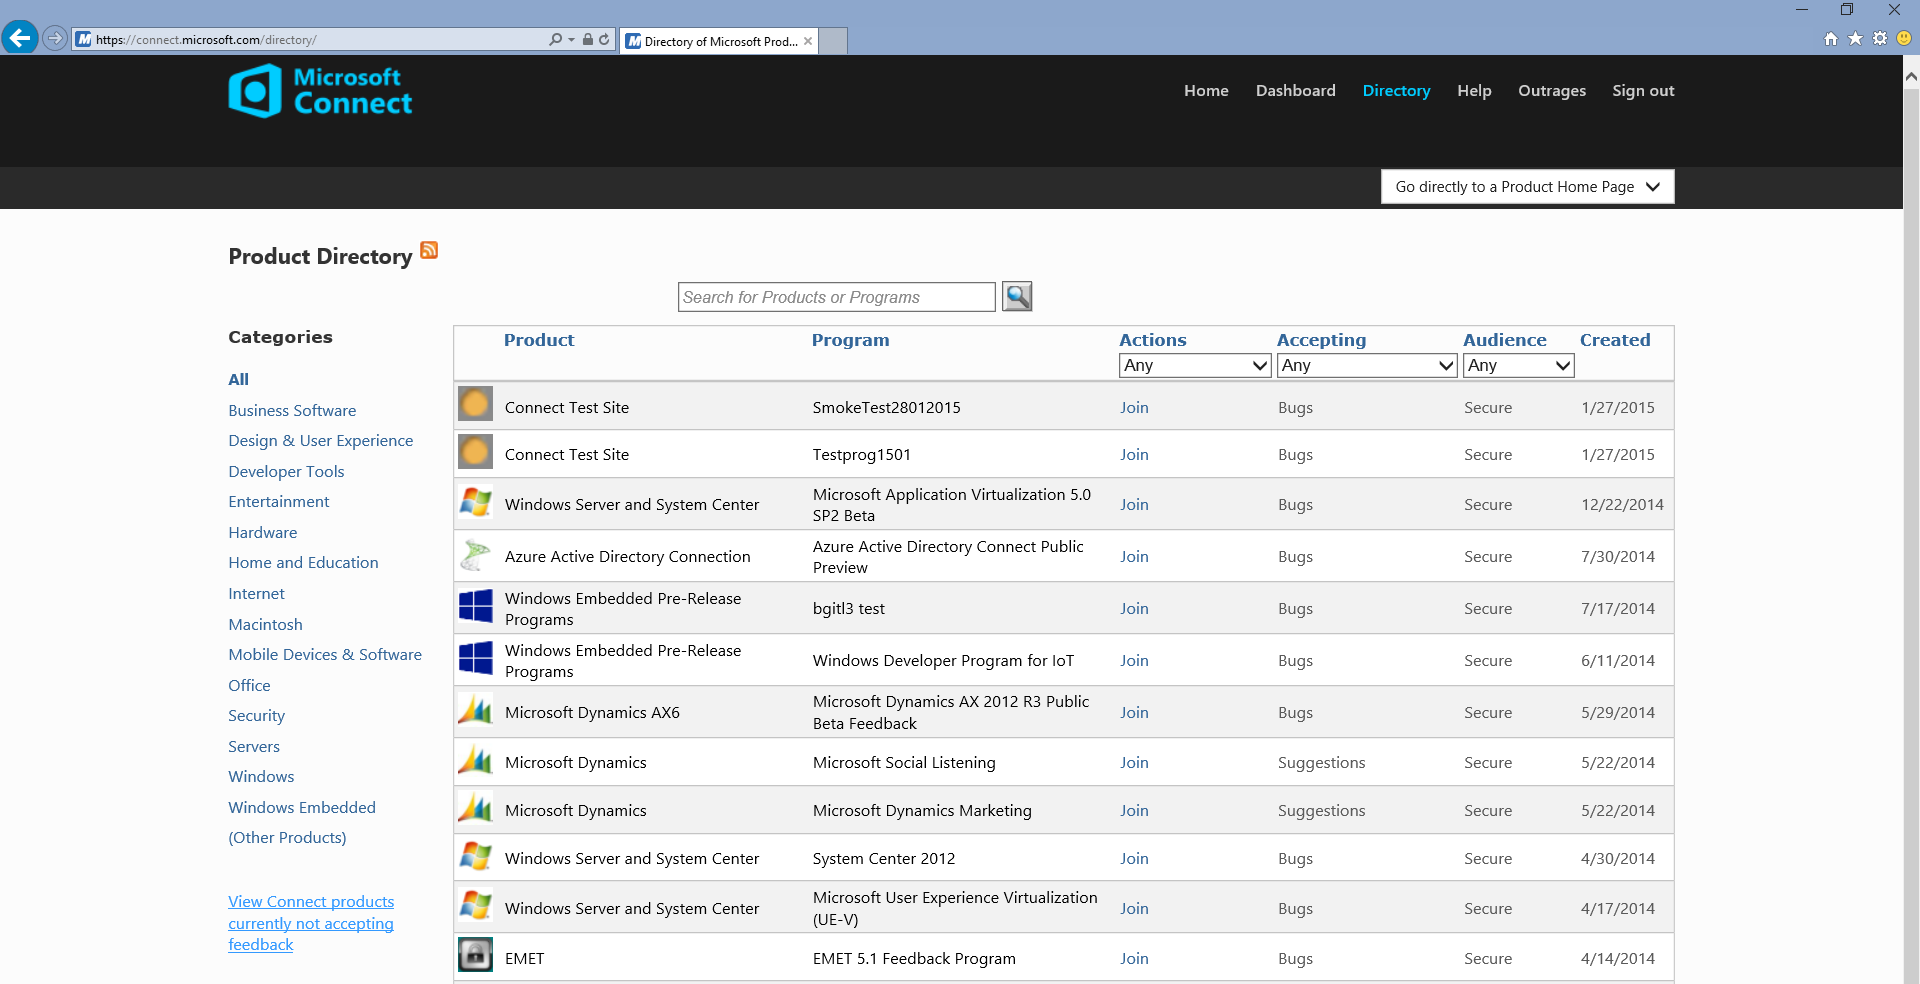The height and width of the screenshot is (984, 1920).
Task: Click the EMET product lock icon
Action: click(475, 955)
